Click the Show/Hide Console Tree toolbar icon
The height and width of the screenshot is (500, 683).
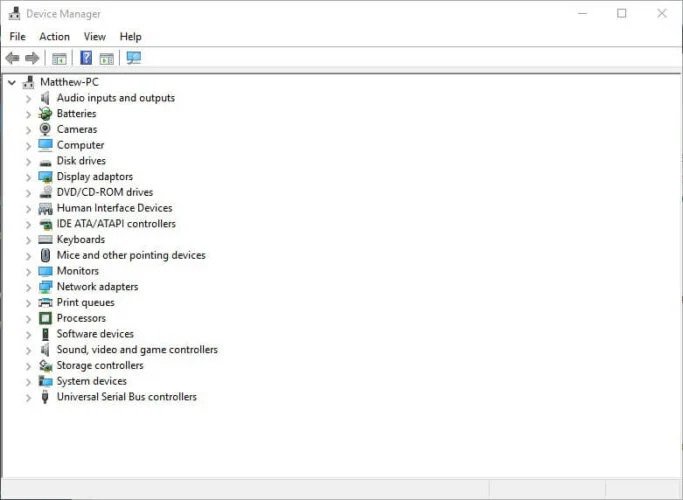pos(59,58)
